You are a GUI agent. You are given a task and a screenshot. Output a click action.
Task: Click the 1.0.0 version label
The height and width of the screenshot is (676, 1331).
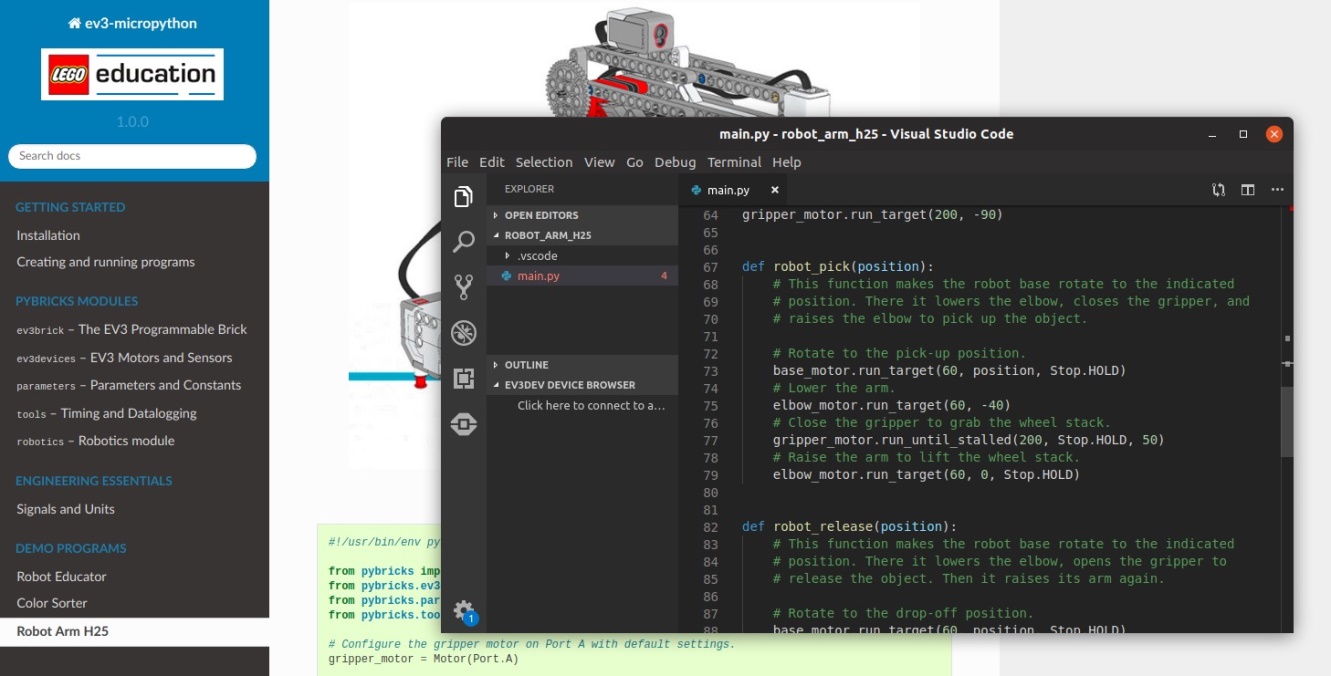(132, 122)
